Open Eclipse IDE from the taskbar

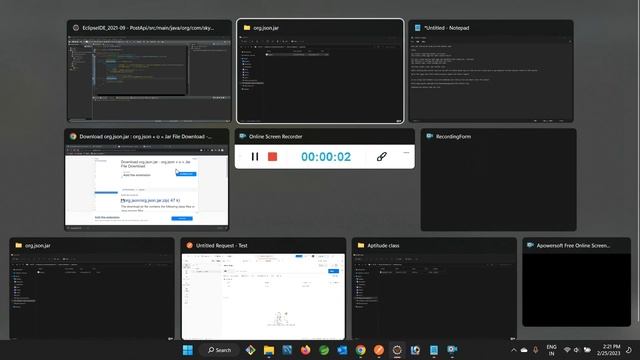pyautogui.click(x=397, y=350)
